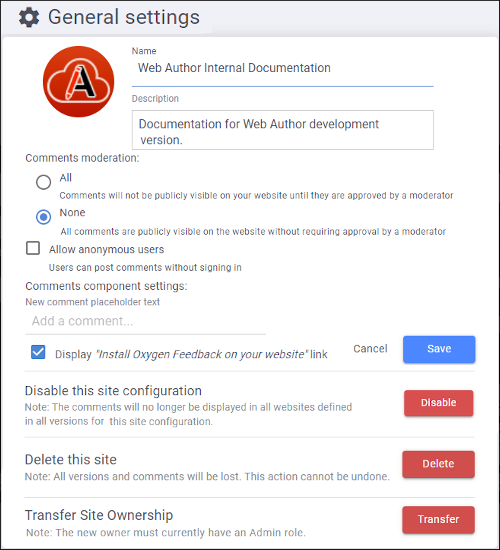This screenshot has height=550, width=500.
Task: Edit the Description text box
Action: [x=282, y=130]
